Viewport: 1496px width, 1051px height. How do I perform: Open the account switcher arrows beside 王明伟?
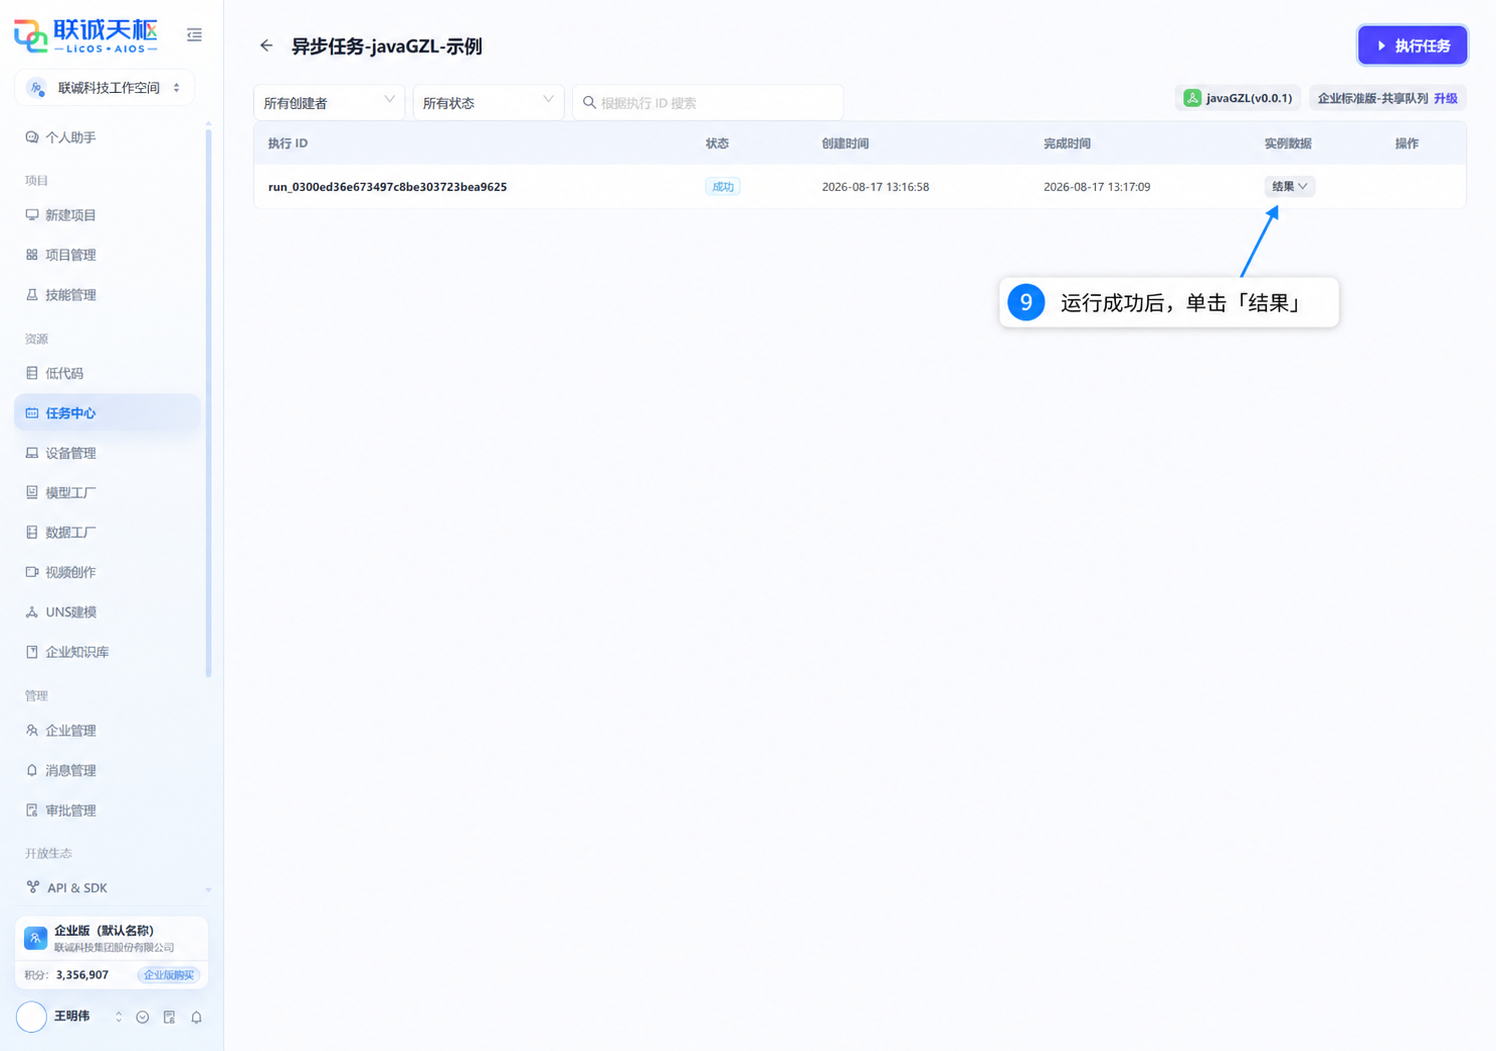pos(119,1017)
